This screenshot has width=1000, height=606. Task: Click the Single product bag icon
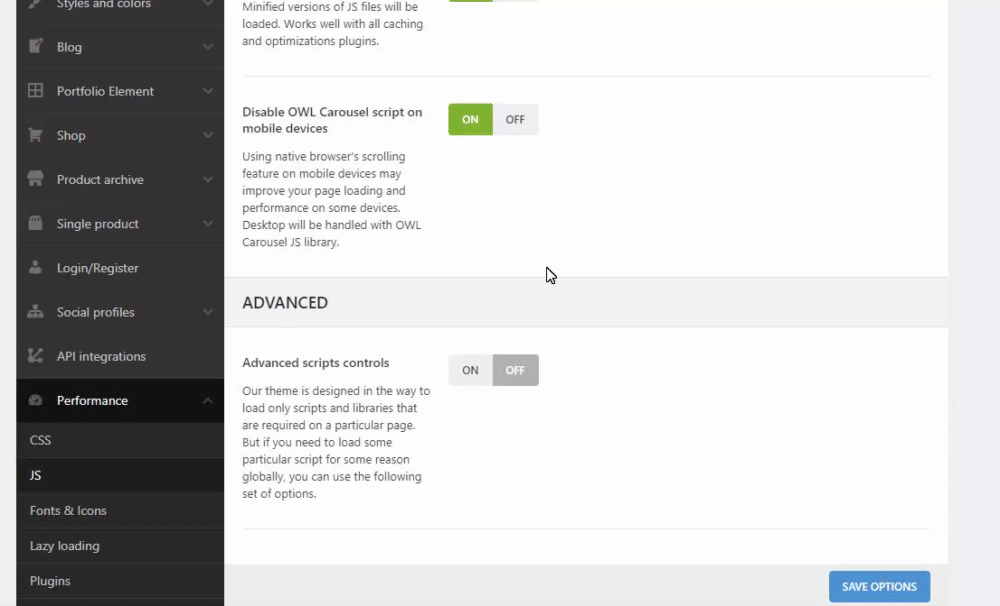(x=36, y=224)
